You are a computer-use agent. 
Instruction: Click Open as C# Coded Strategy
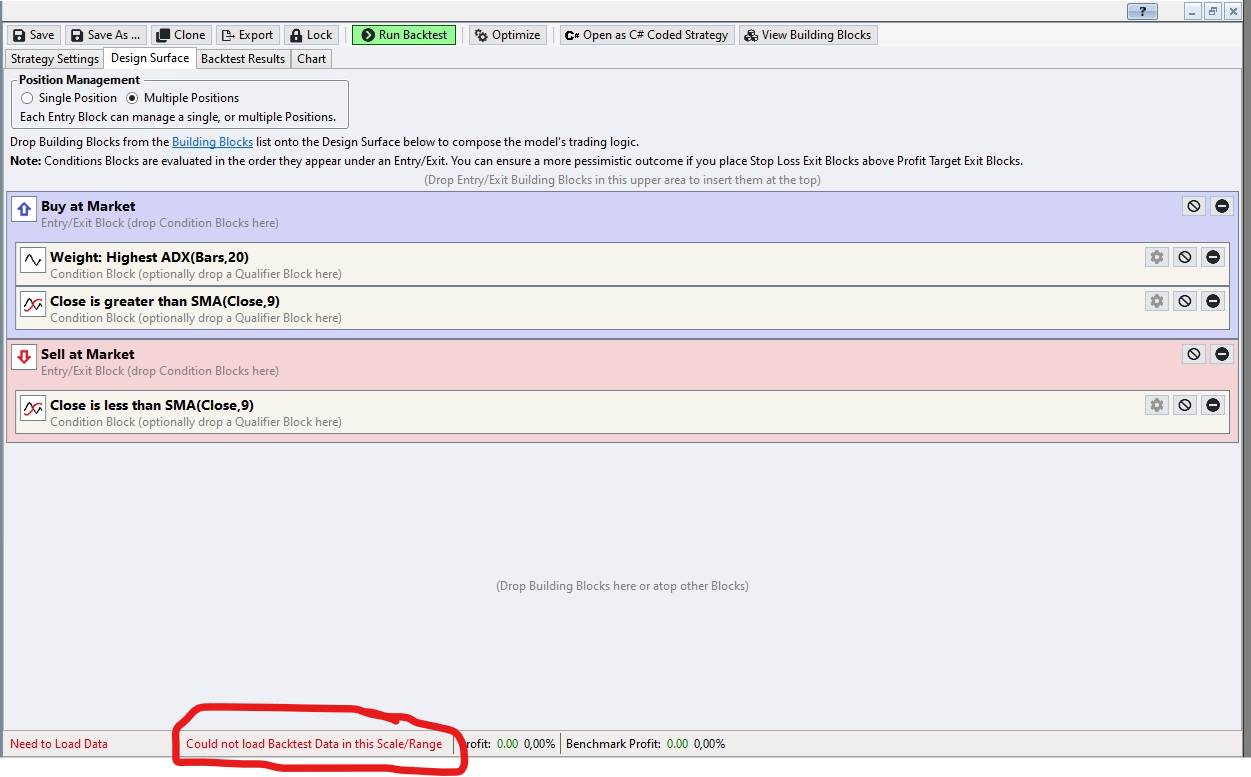(646, 35)
